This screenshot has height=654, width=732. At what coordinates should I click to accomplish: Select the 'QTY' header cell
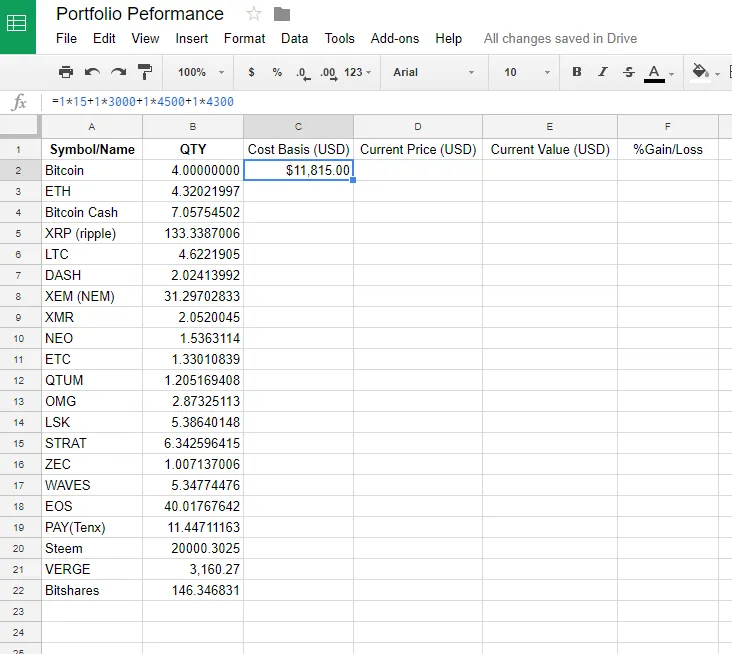point(193,149)
